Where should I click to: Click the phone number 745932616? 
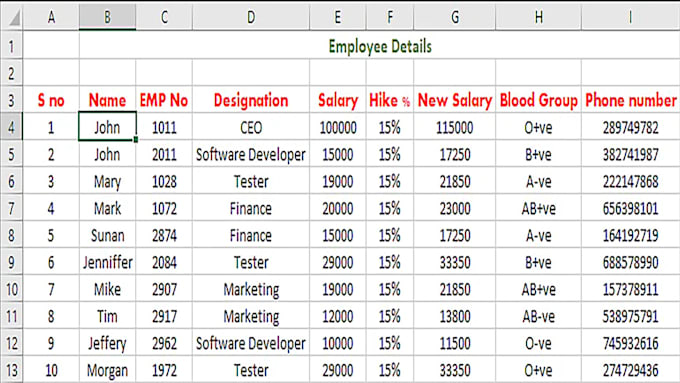[x=631, y=344]
